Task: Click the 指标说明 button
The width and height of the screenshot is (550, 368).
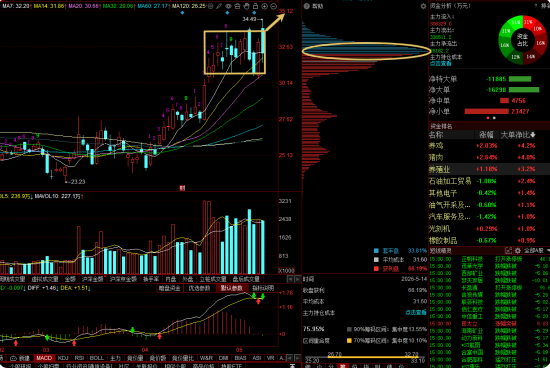Action: click(x=263, y=288)
